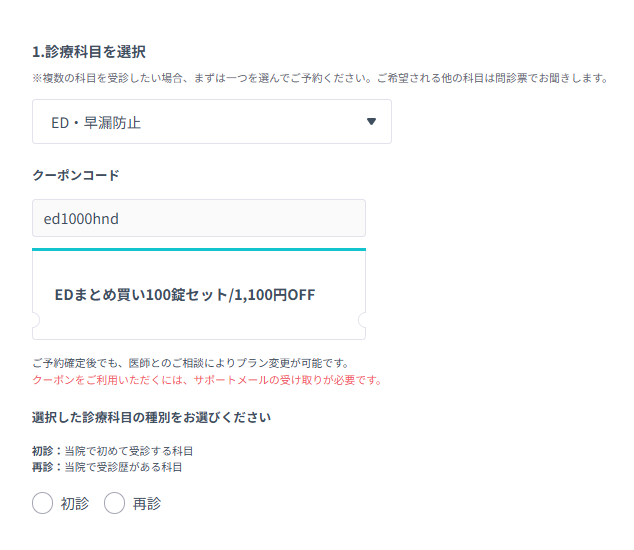The width and height of the screenshot is (634, 550).
Task: Click the multiple departments note text
Action: pyautogui.click(x=320, y=78)
